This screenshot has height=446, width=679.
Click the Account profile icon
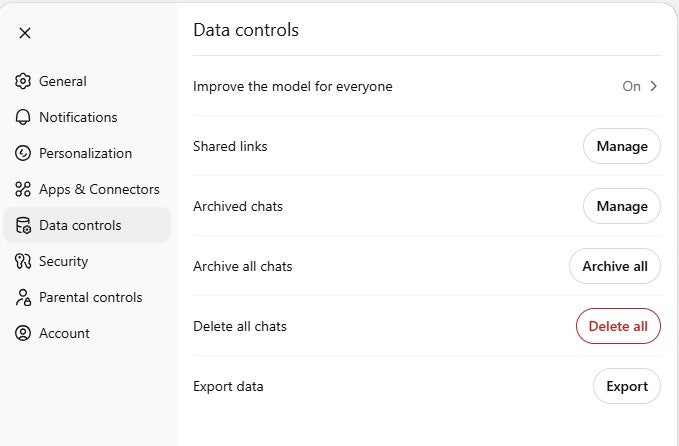pyautogui.click(x=23, y=333)
